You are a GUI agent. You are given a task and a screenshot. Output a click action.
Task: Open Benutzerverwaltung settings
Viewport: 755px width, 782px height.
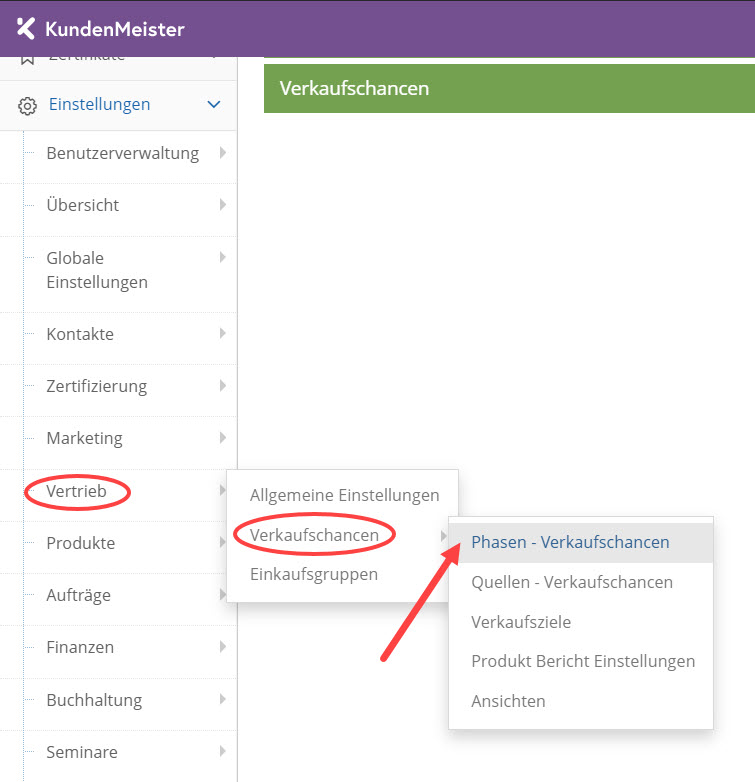click(x=123, y=153)
